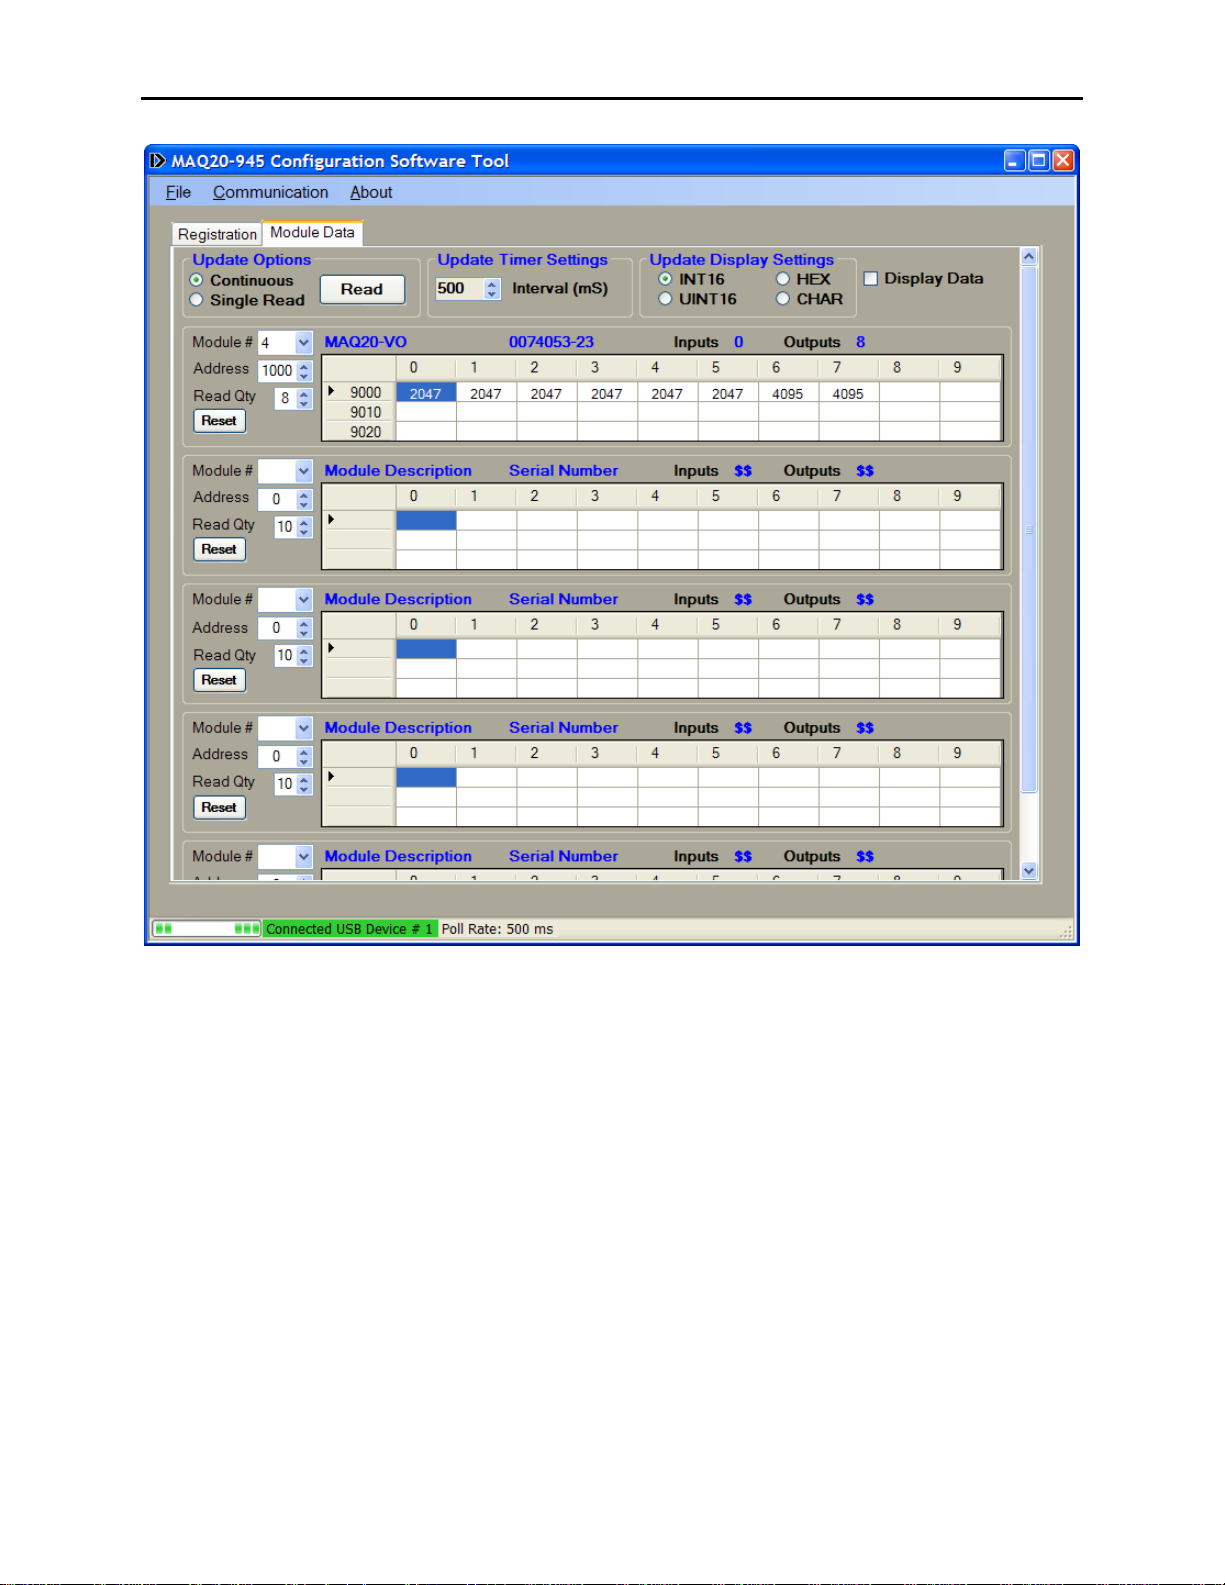The height and width of the screenshot is (1585, 1225).
Task: Click Reset for module 4
Action: point(219,421)
